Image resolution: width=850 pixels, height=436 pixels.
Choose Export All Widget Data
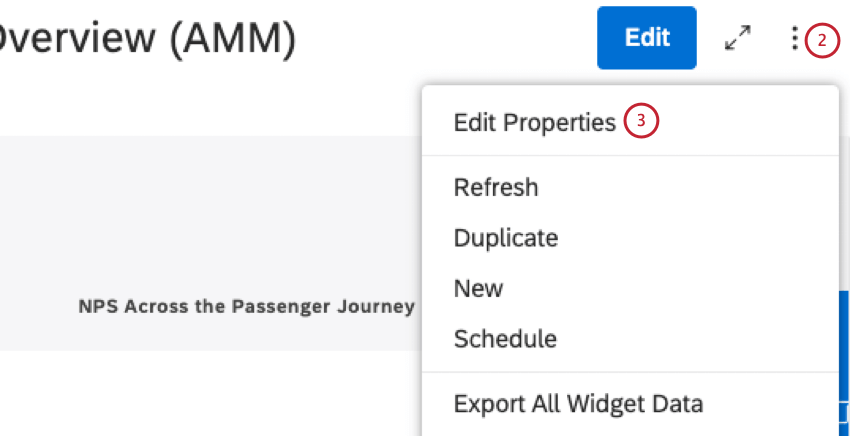coord(578,404)
